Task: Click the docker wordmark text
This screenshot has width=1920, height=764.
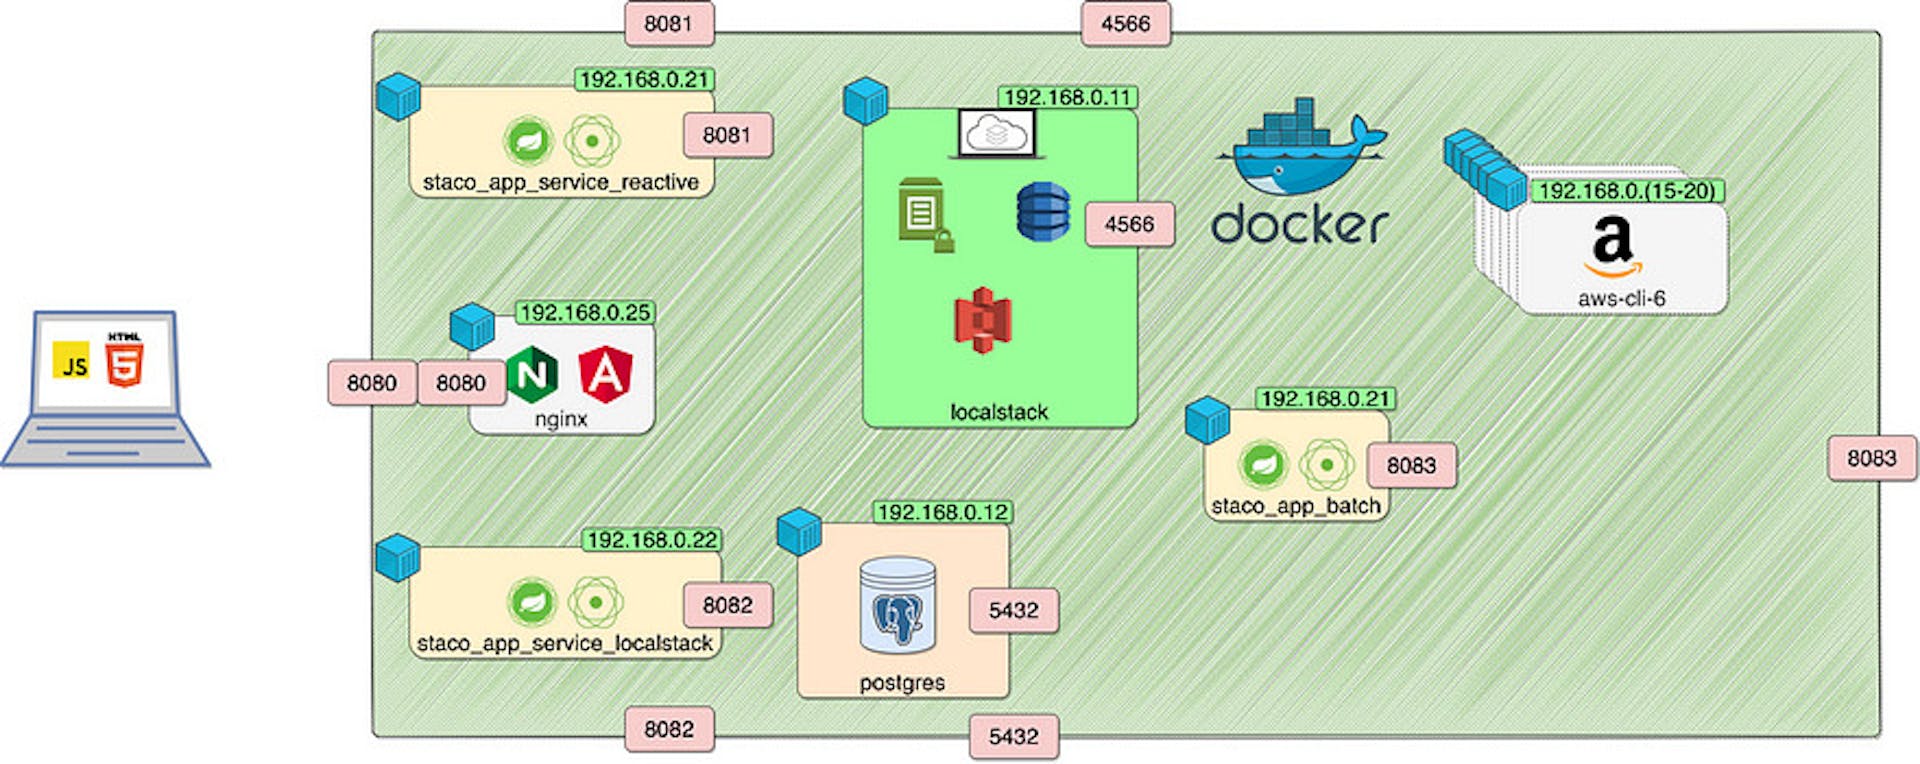Action: [1300, 223]
